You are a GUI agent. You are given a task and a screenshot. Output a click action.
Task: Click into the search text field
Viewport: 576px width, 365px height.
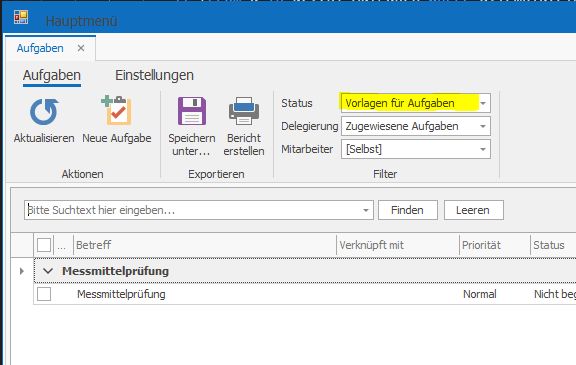coord(193,210)
